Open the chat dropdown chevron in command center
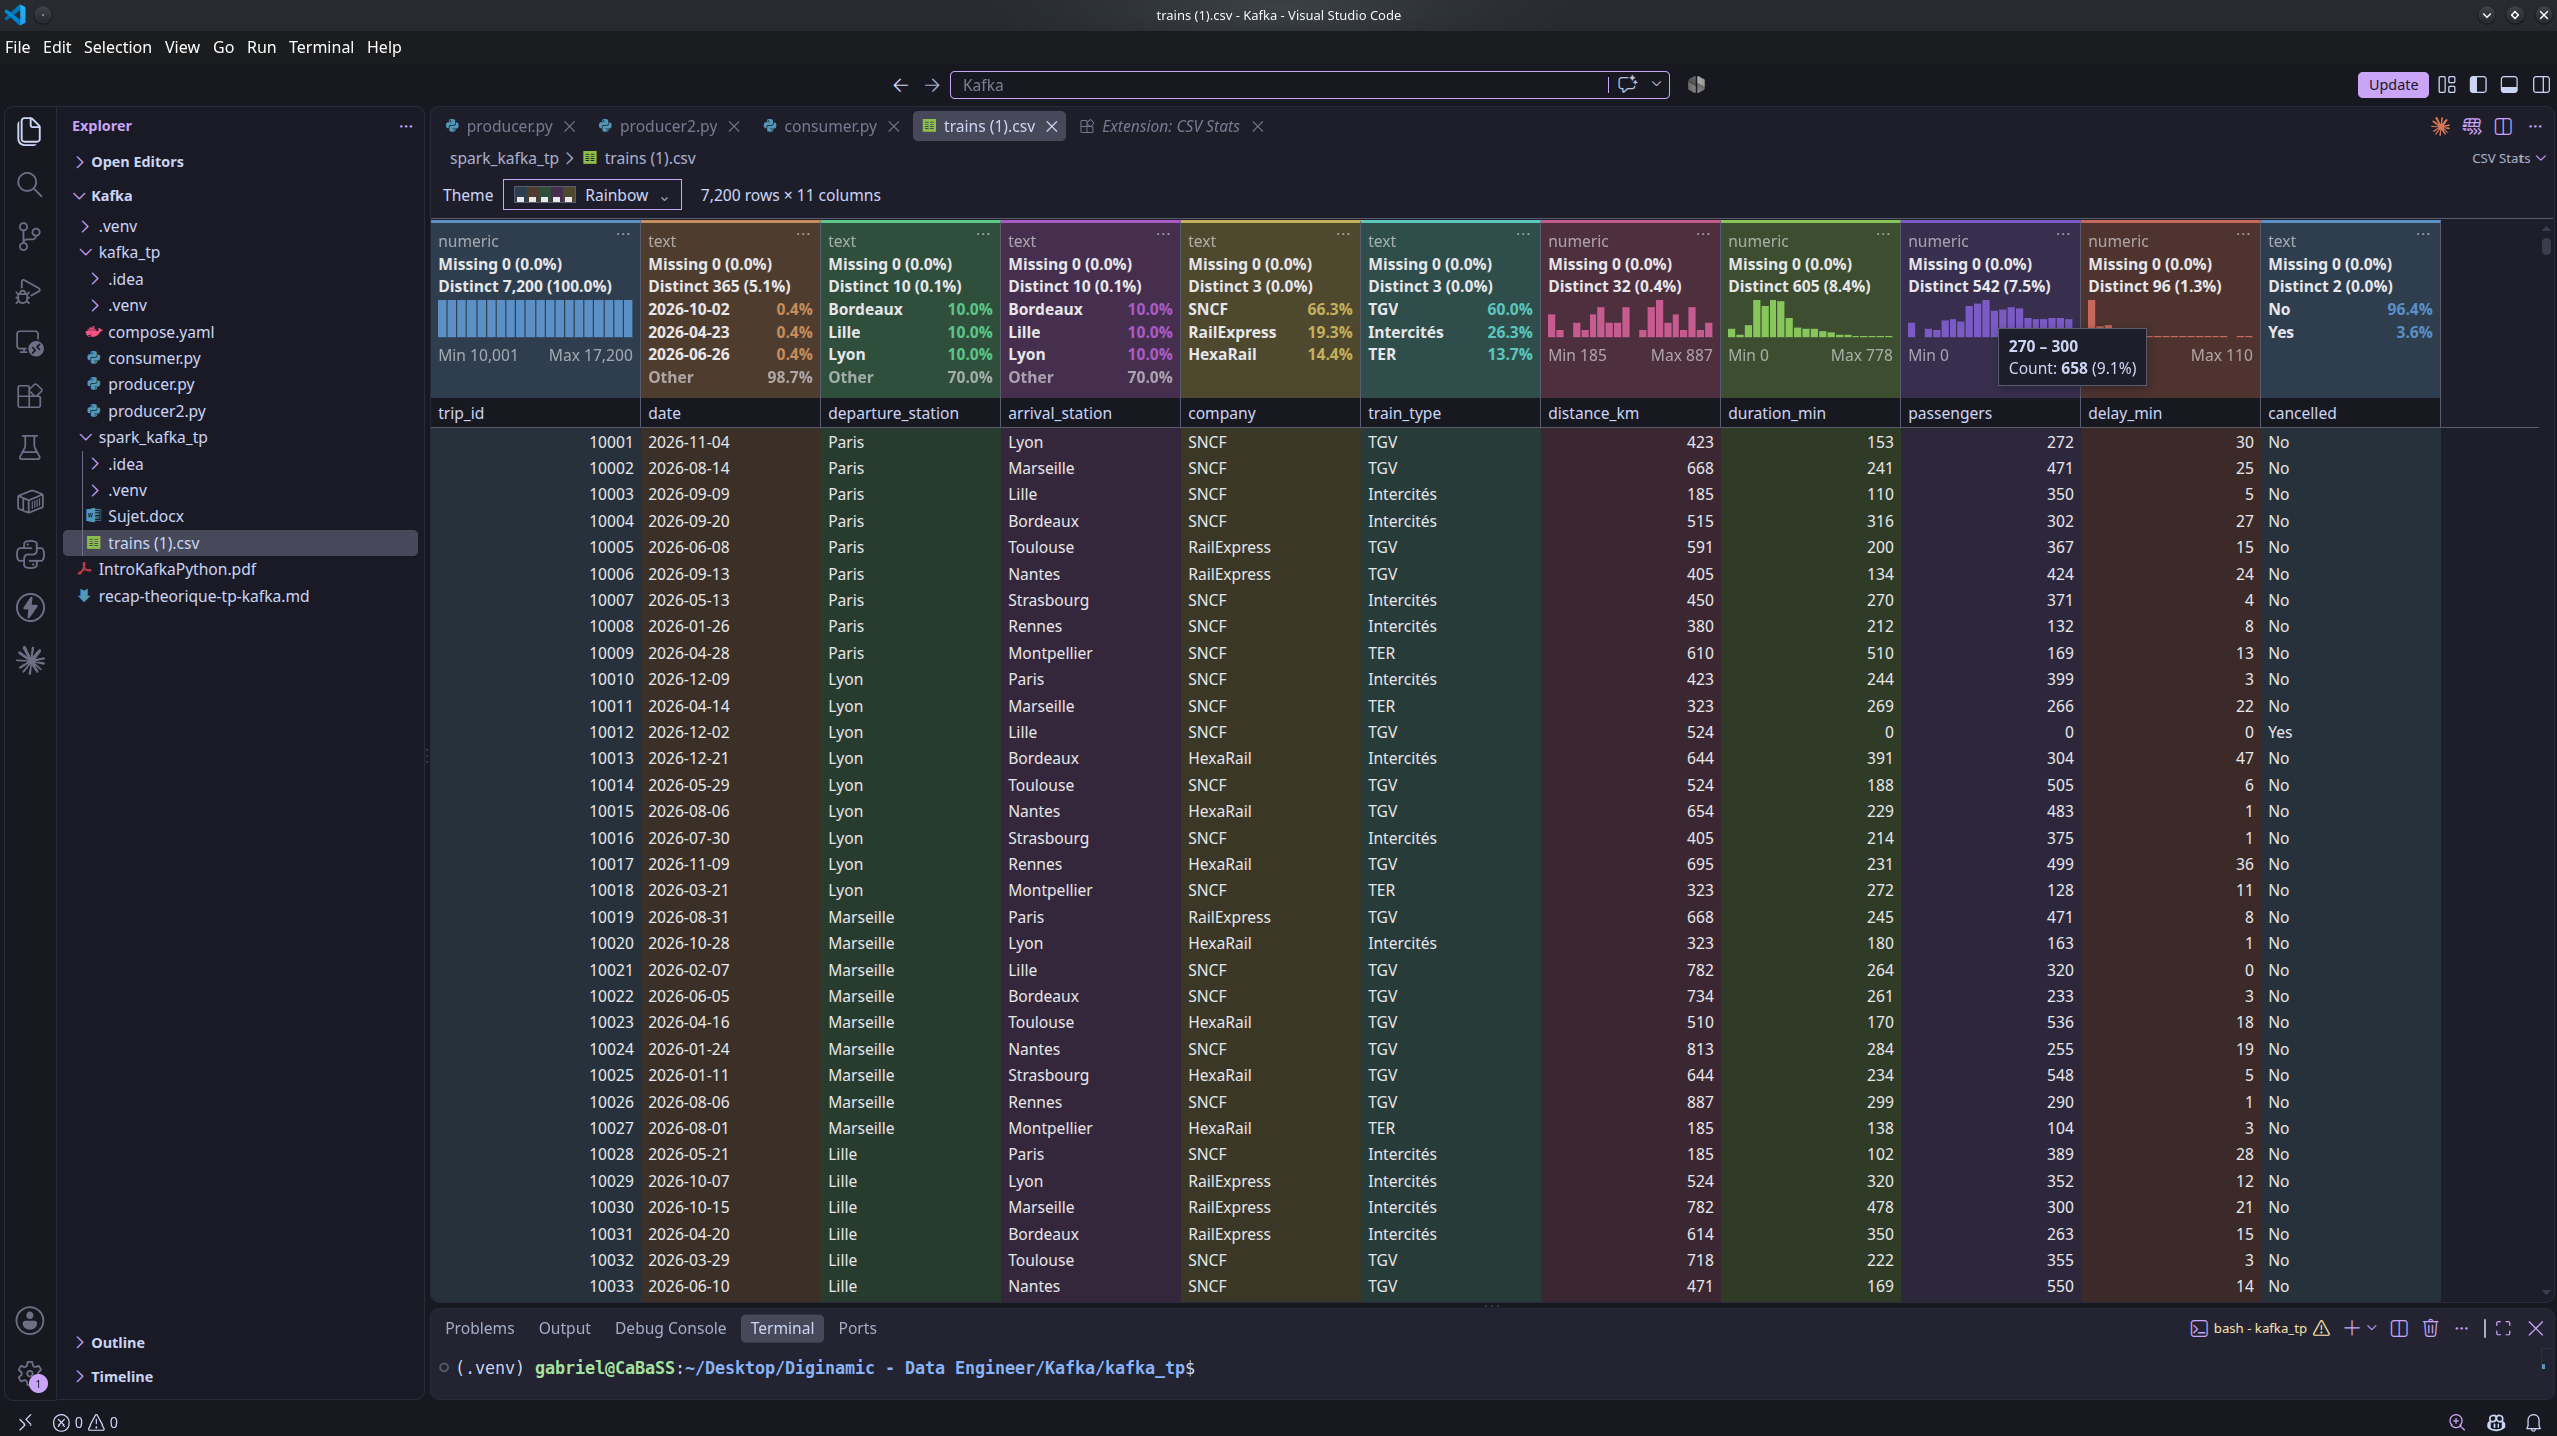The width and height of the screenshot is (2557, 1436). [1656, 84]
